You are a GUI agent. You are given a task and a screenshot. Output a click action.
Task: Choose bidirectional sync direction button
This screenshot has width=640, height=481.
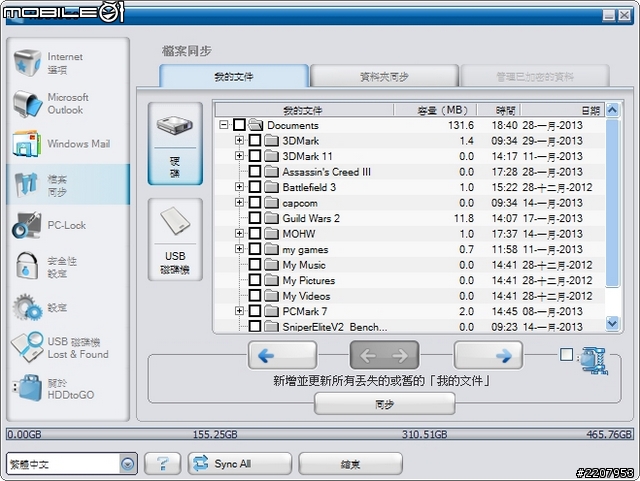coord(384,356)
